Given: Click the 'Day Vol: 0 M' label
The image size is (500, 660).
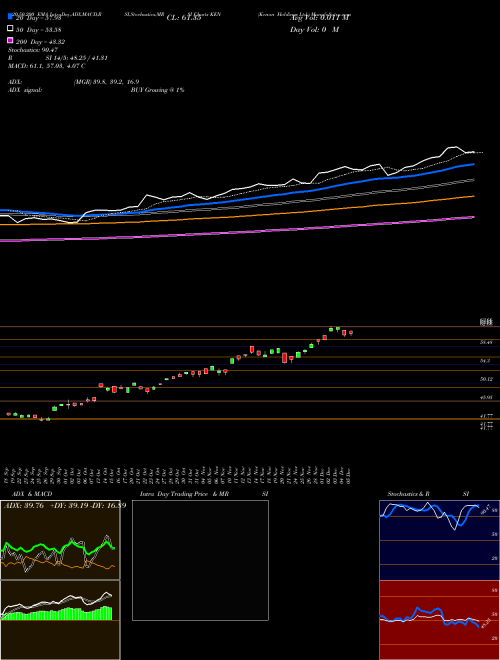Looking at the screenshot, I should tap(314, 29).
